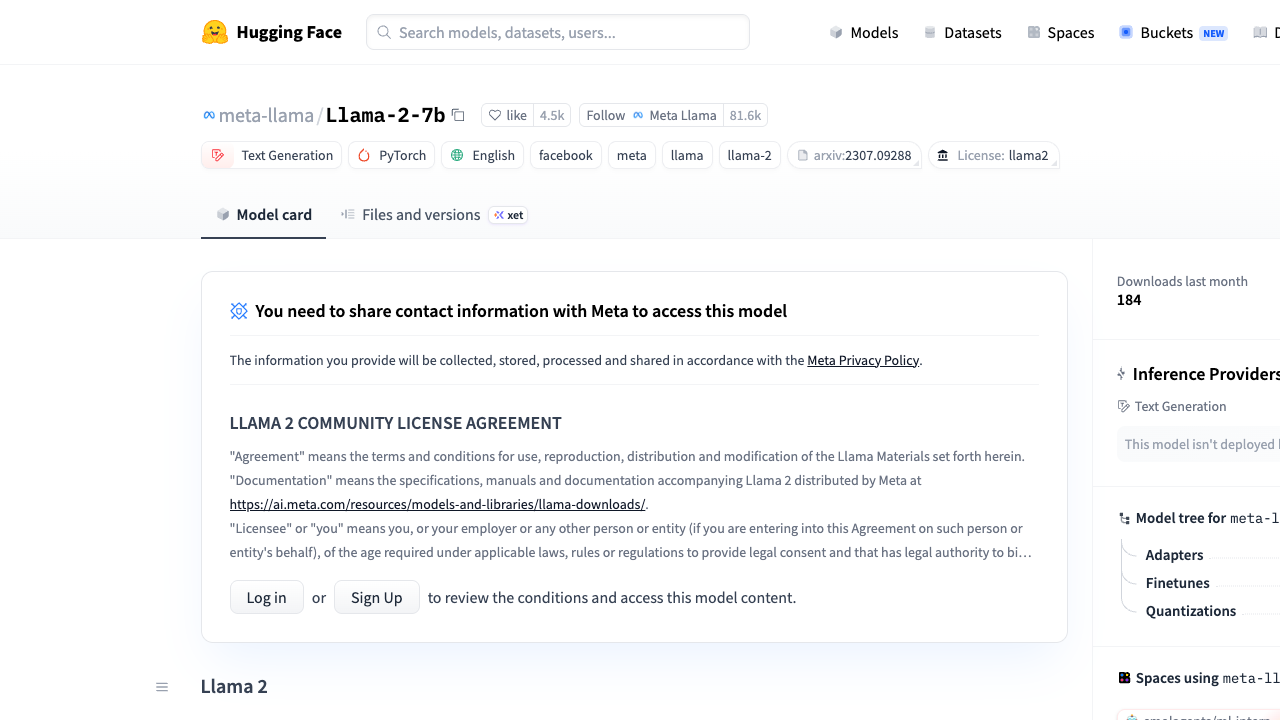Click the Hugging Face home text link
The image size is (1280, 720).
tap(289, 32)
